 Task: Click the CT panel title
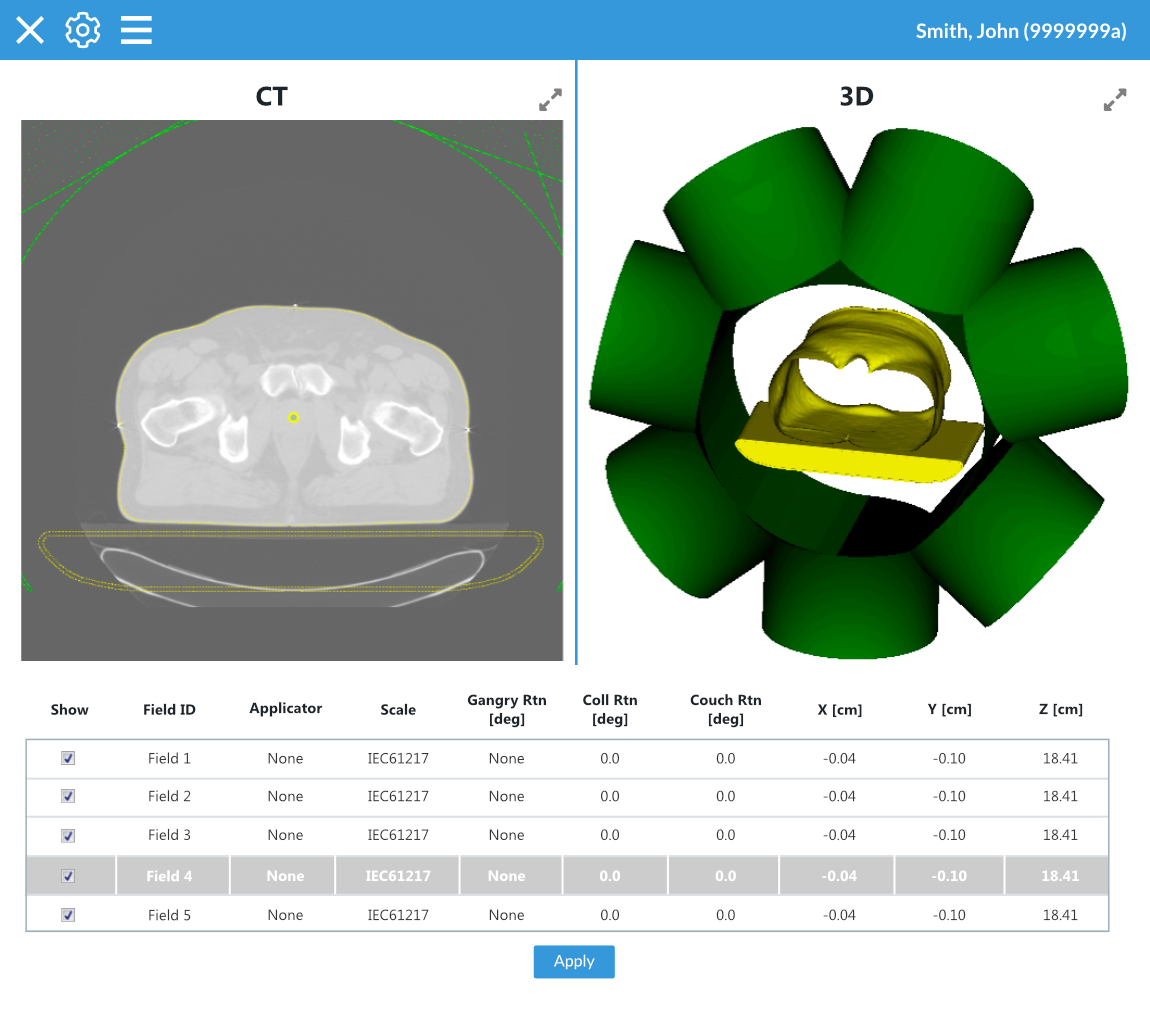tap(270, 97)
